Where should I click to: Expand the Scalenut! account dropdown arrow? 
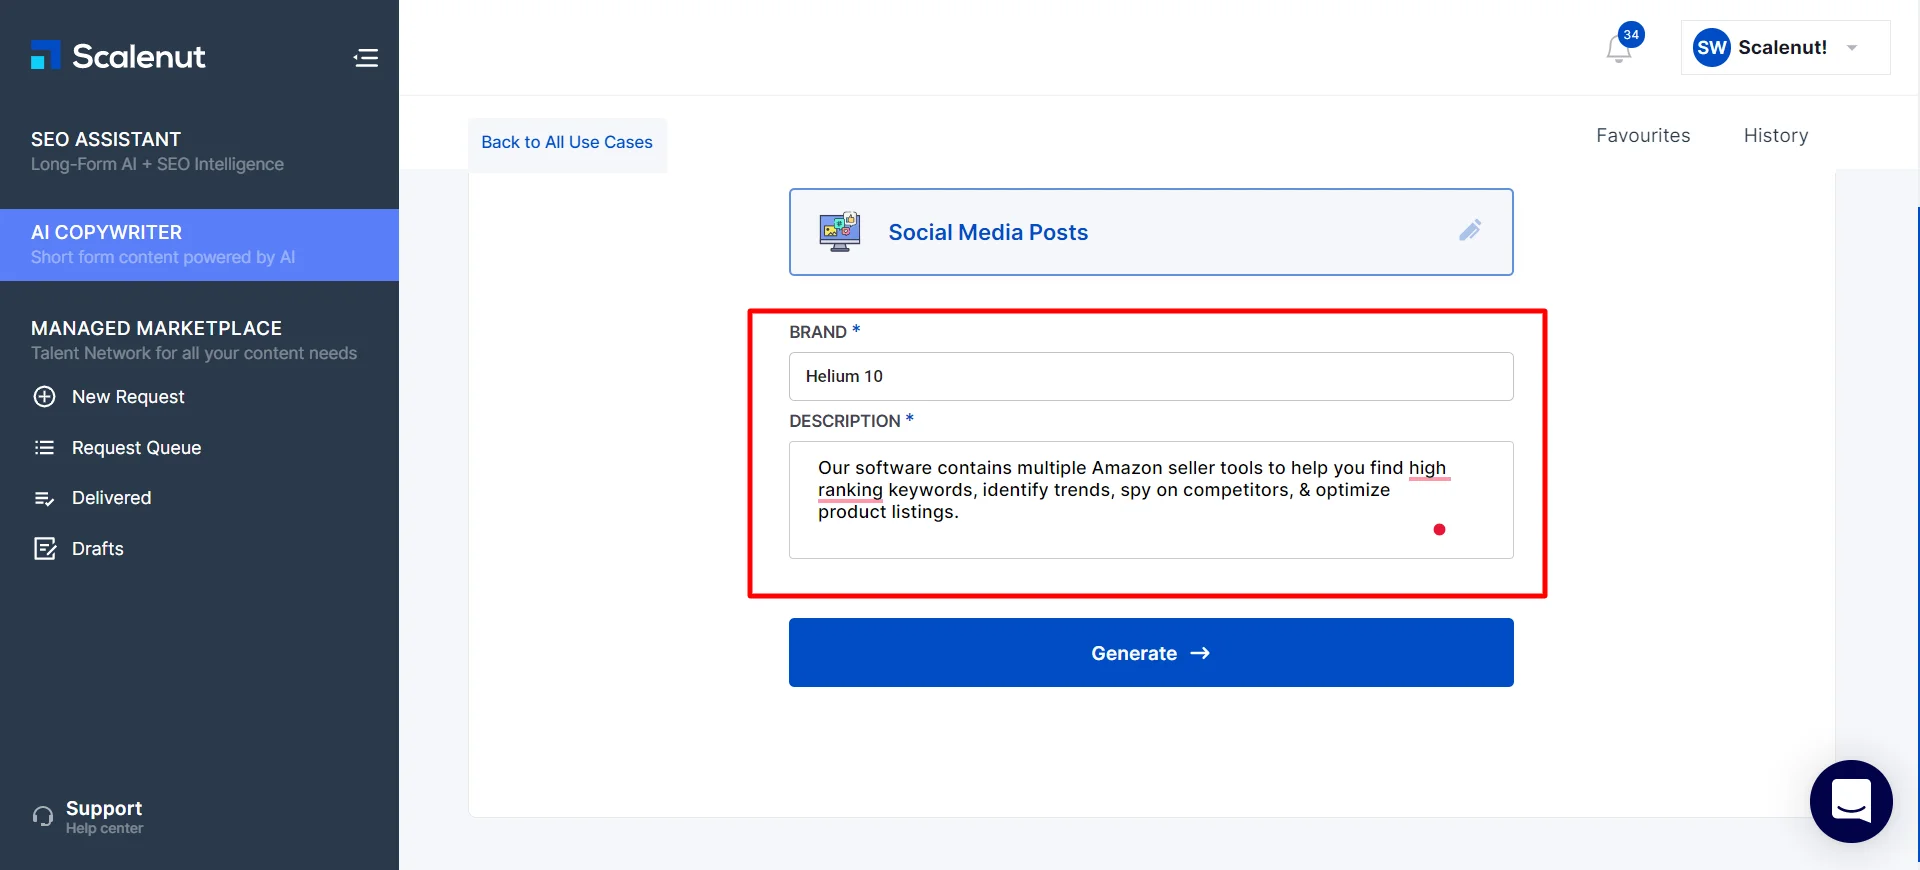1852,48
